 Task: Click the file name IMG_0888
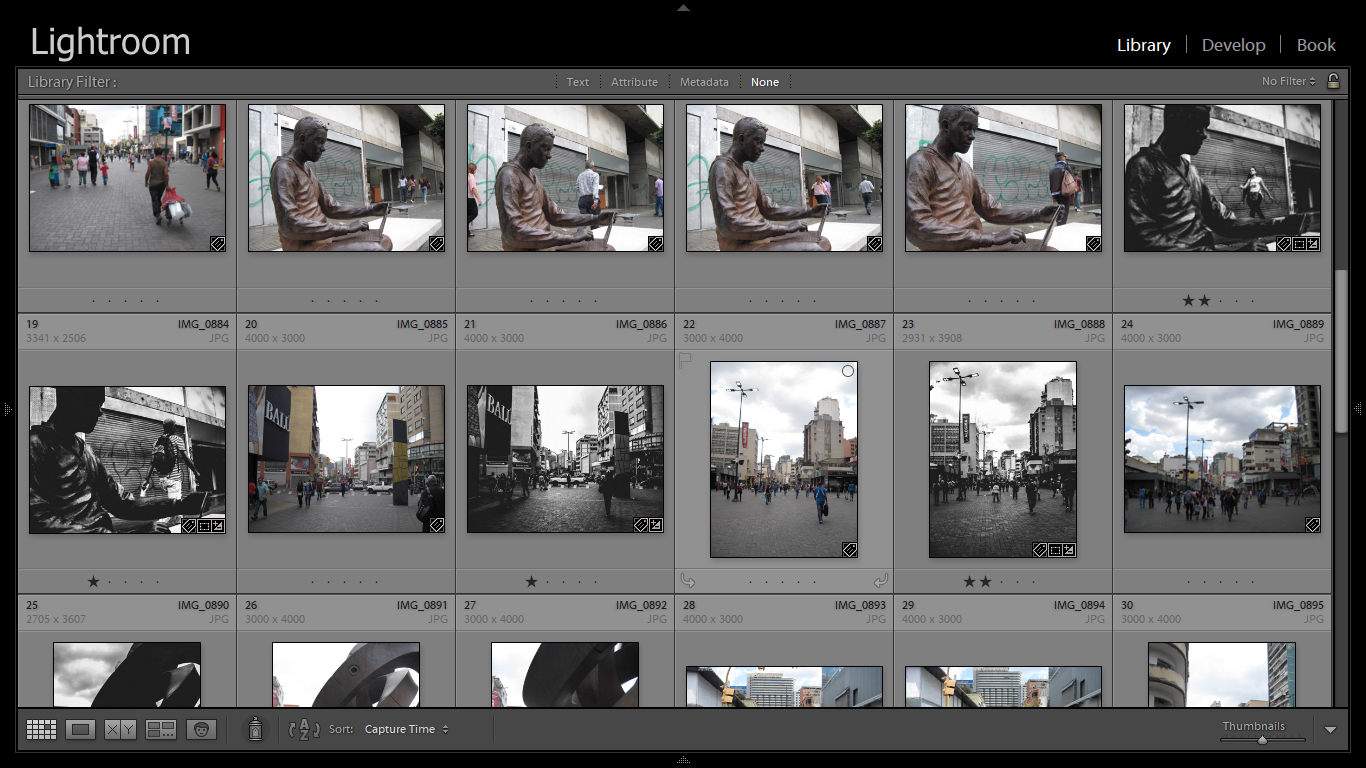(1079, 324)
